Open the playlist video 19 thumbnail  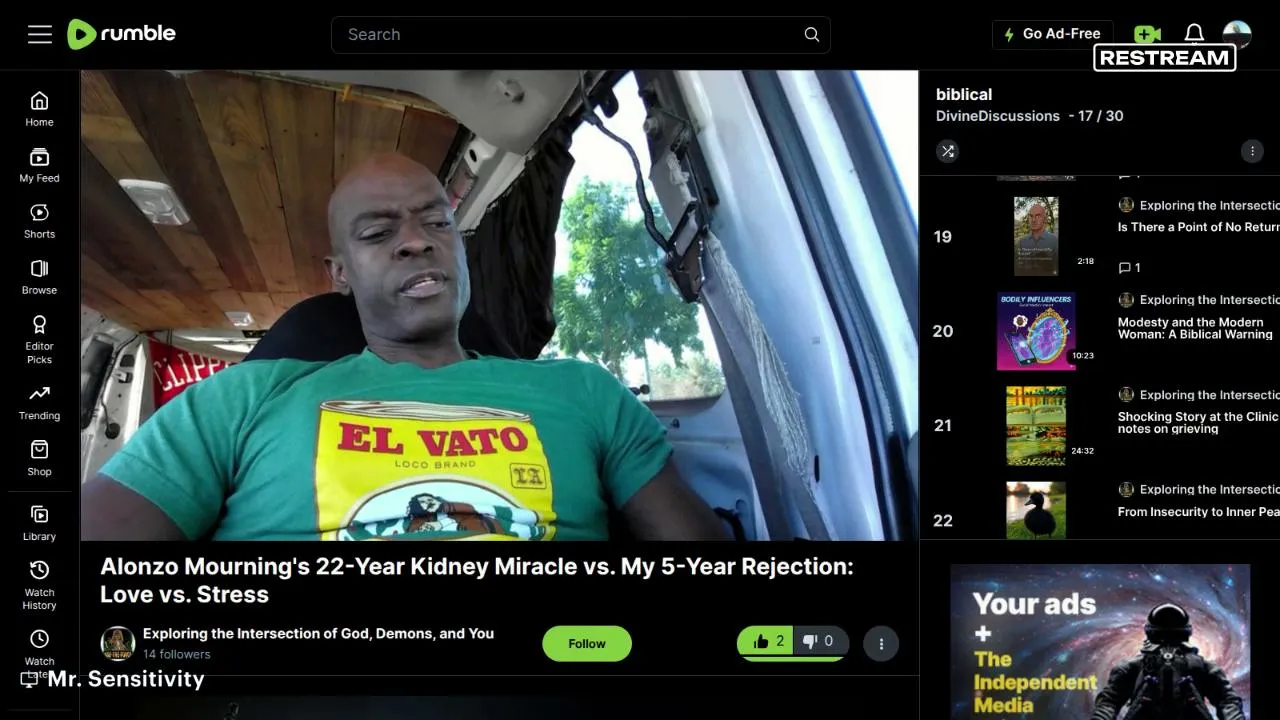[x=1036, y=236]
